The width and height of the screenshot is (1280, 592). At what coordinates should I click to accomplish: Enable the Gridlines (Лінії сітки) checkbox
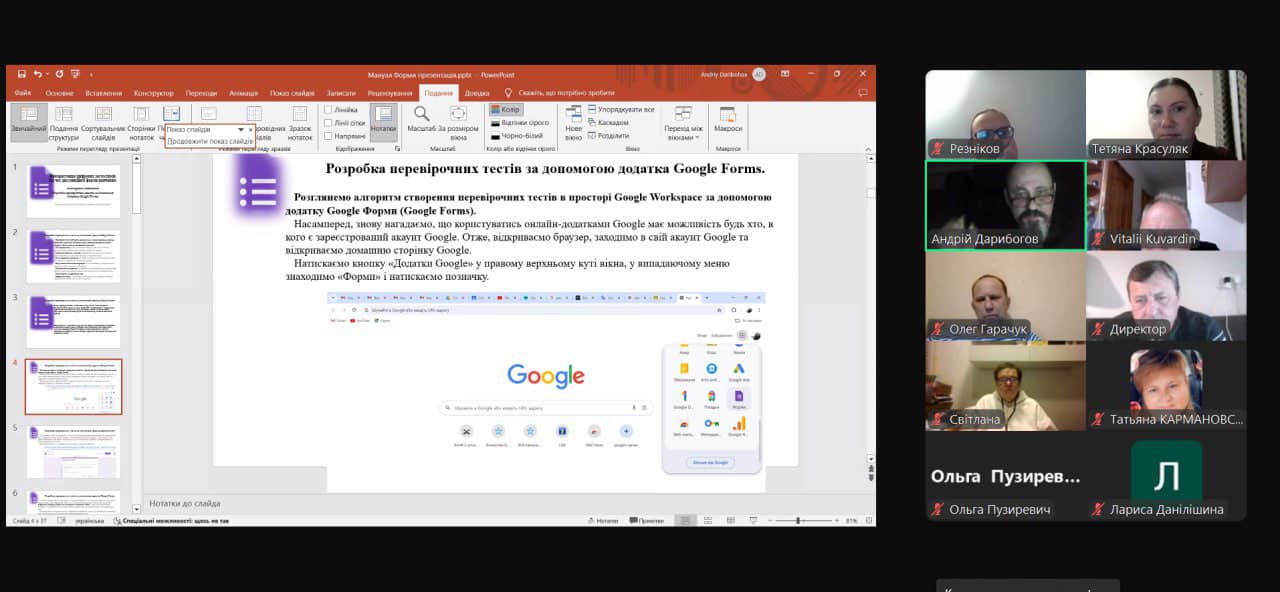point(328,123)
